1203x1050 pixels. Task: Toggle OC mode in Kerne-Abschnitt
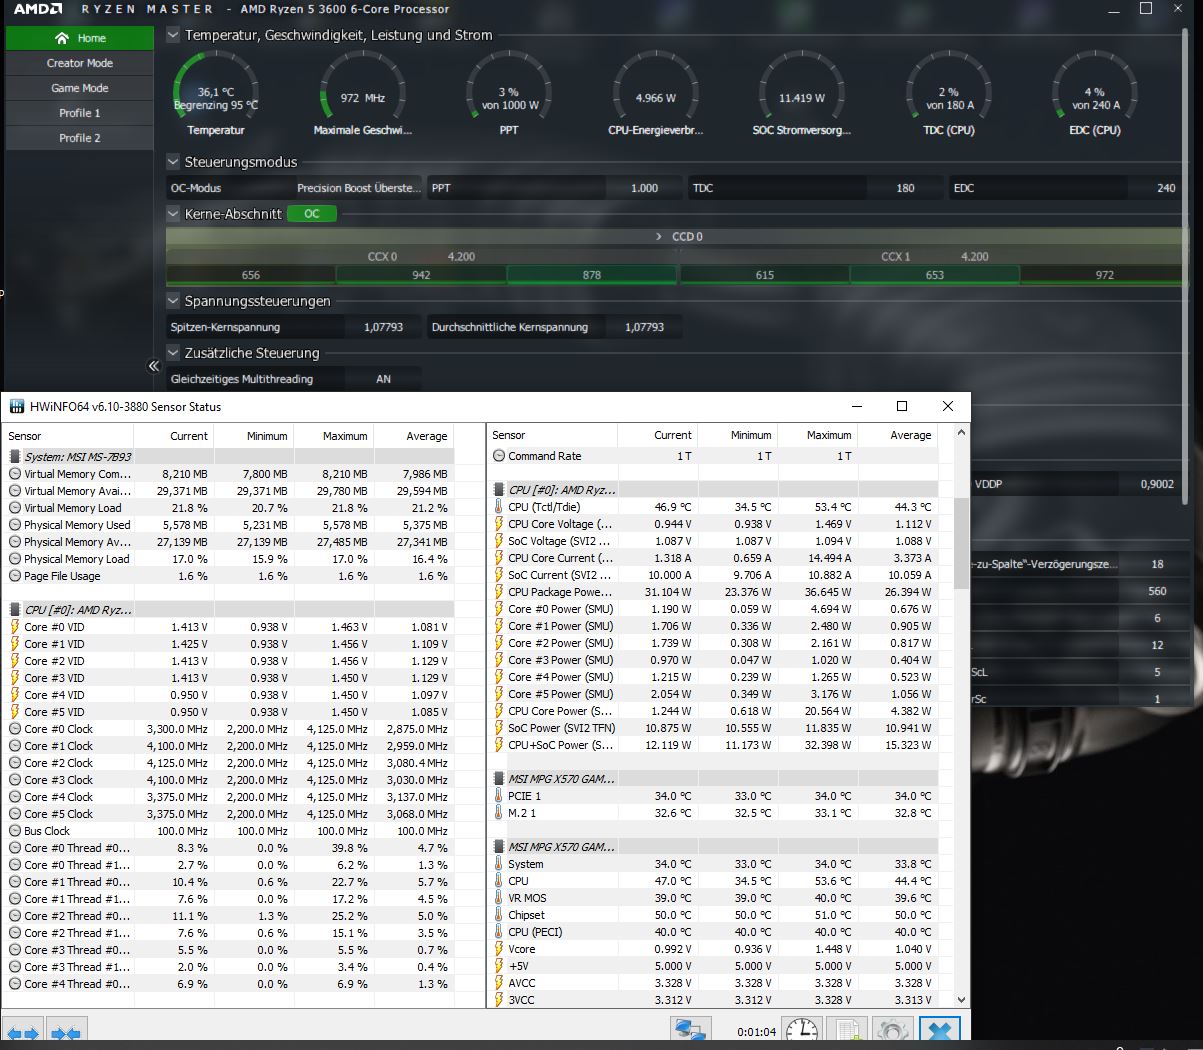tap(310, 213)
